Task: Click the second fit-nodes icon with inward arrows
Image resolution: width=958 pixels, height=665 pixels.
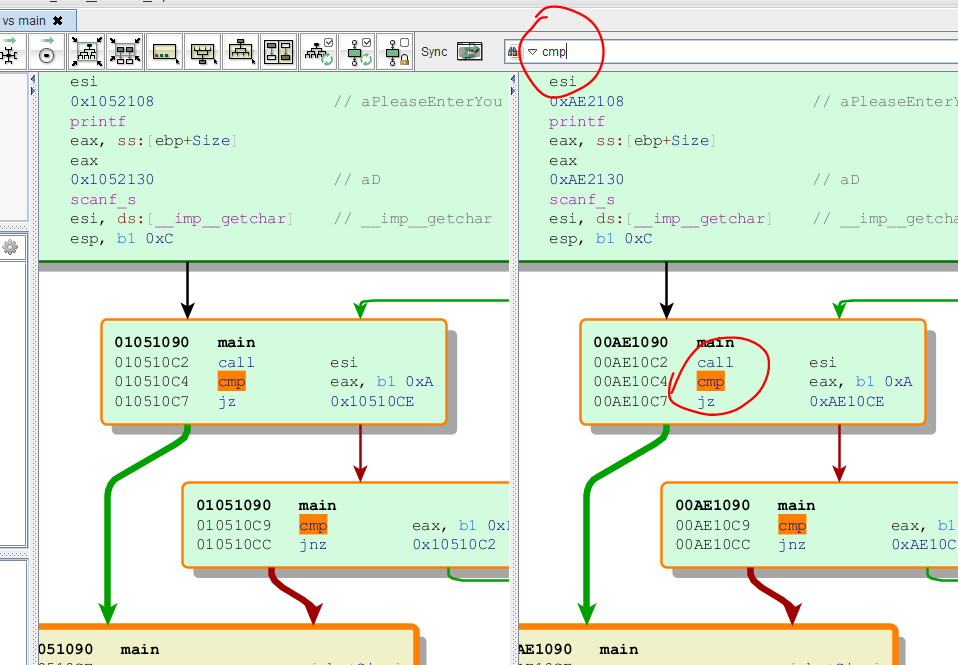Action: tap(125, 52)
